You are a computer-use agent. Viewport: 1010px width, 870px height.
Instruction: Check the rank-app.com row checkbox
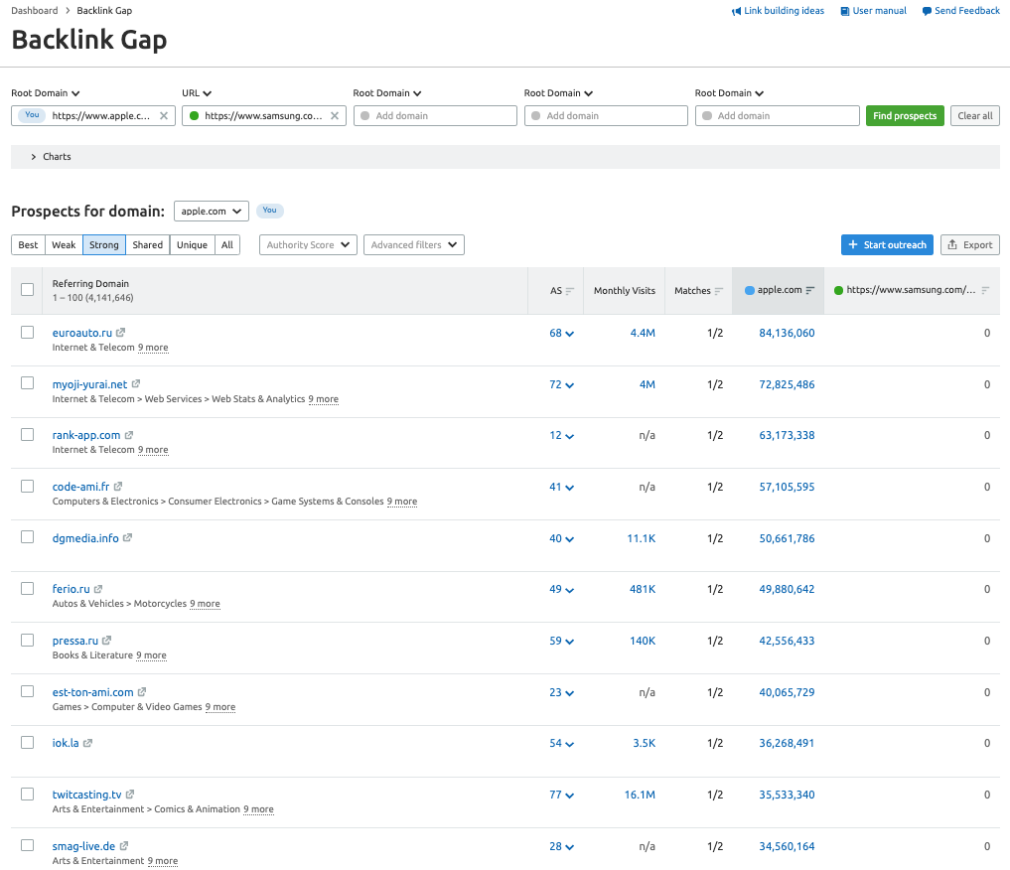click(x=27, y=435)
